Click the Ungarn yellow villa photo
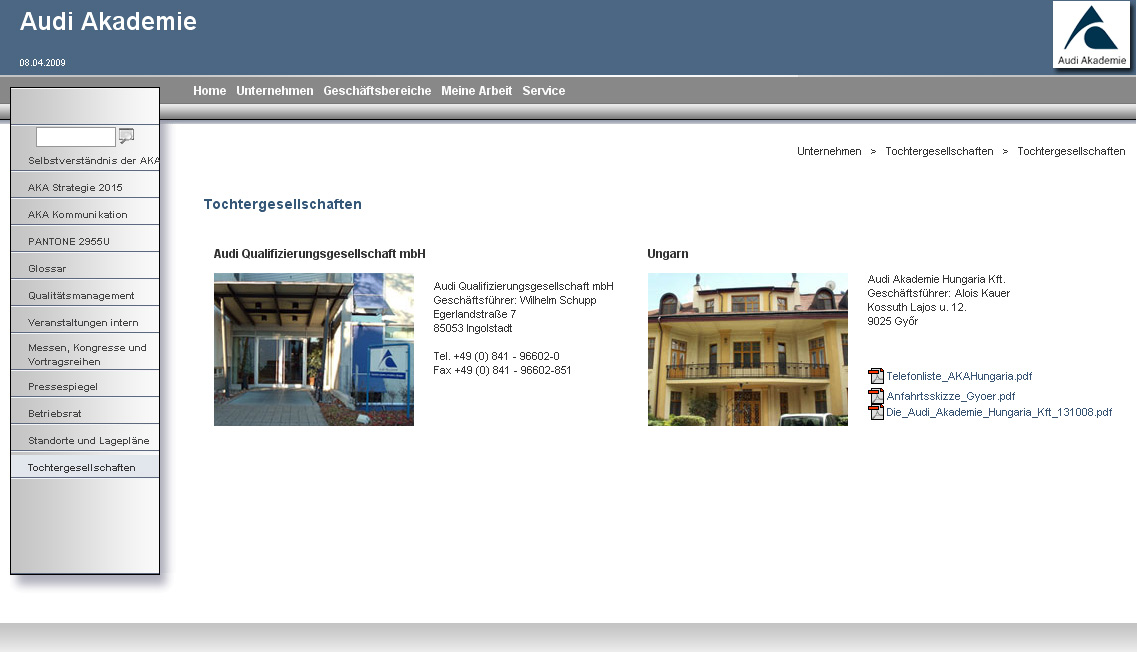The height and width of the screenshot is (652, 1137). click(x=748, y=349)
